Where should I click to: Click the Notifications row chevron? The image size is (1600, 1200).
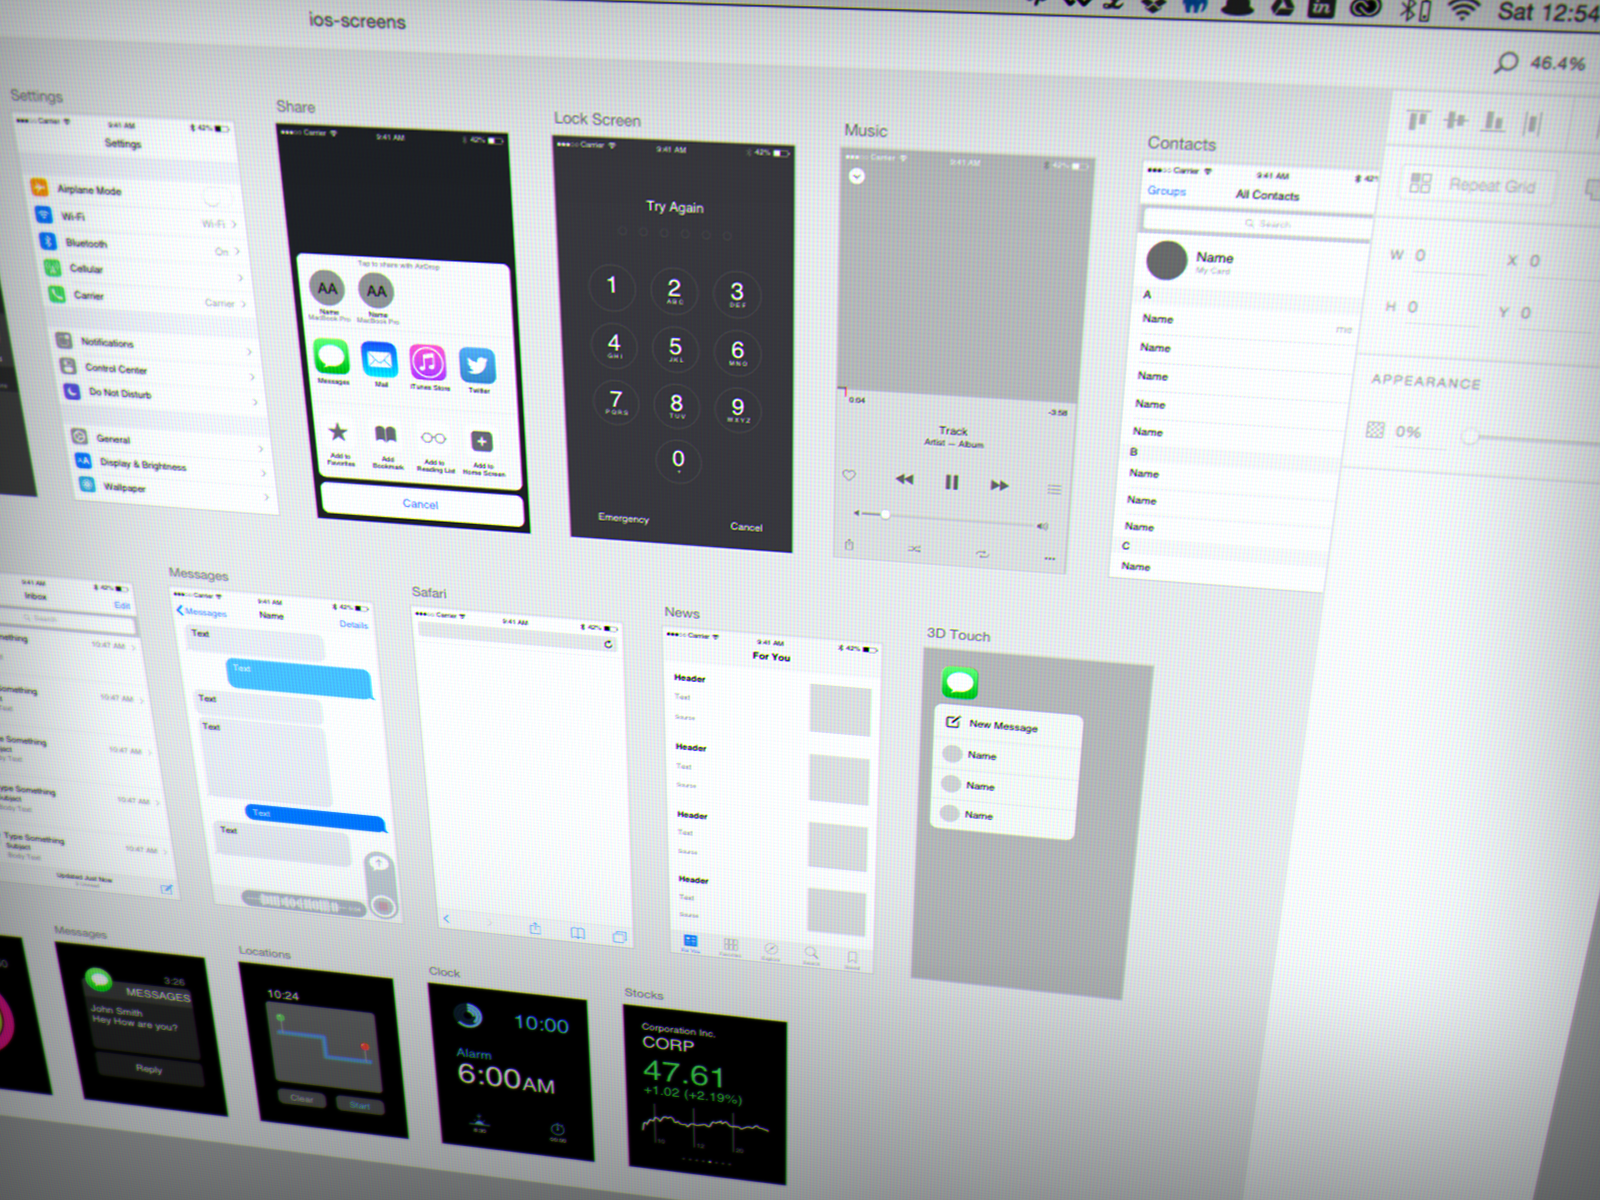tap(249, 352)
